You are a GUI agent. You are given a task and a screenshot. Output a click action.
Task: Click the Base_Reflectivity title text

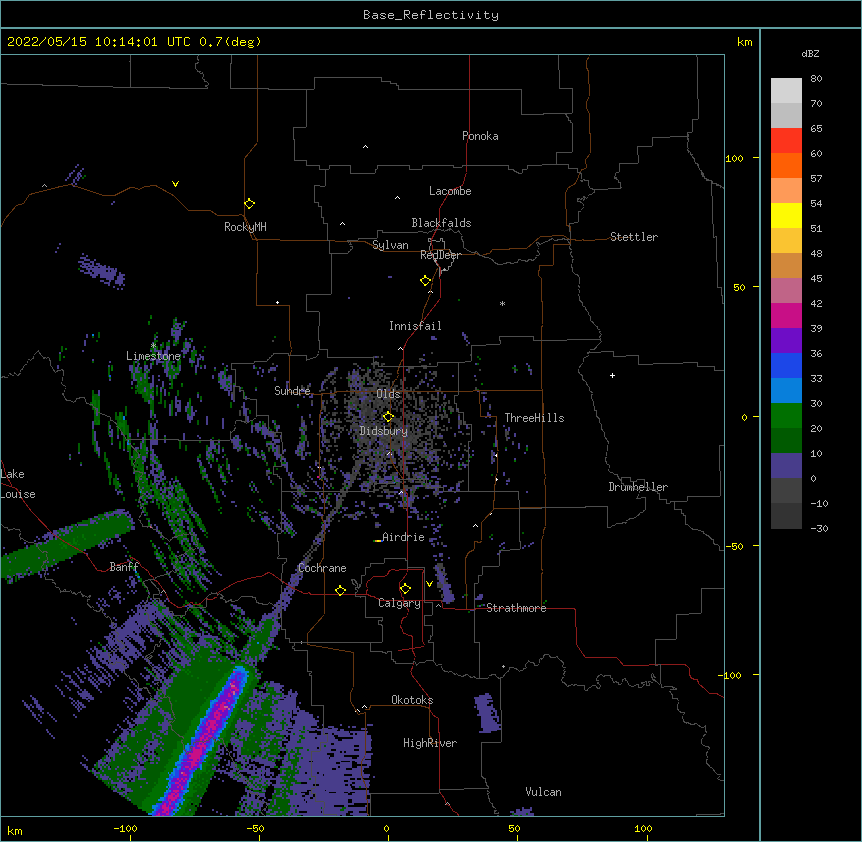tap(431, 15)
